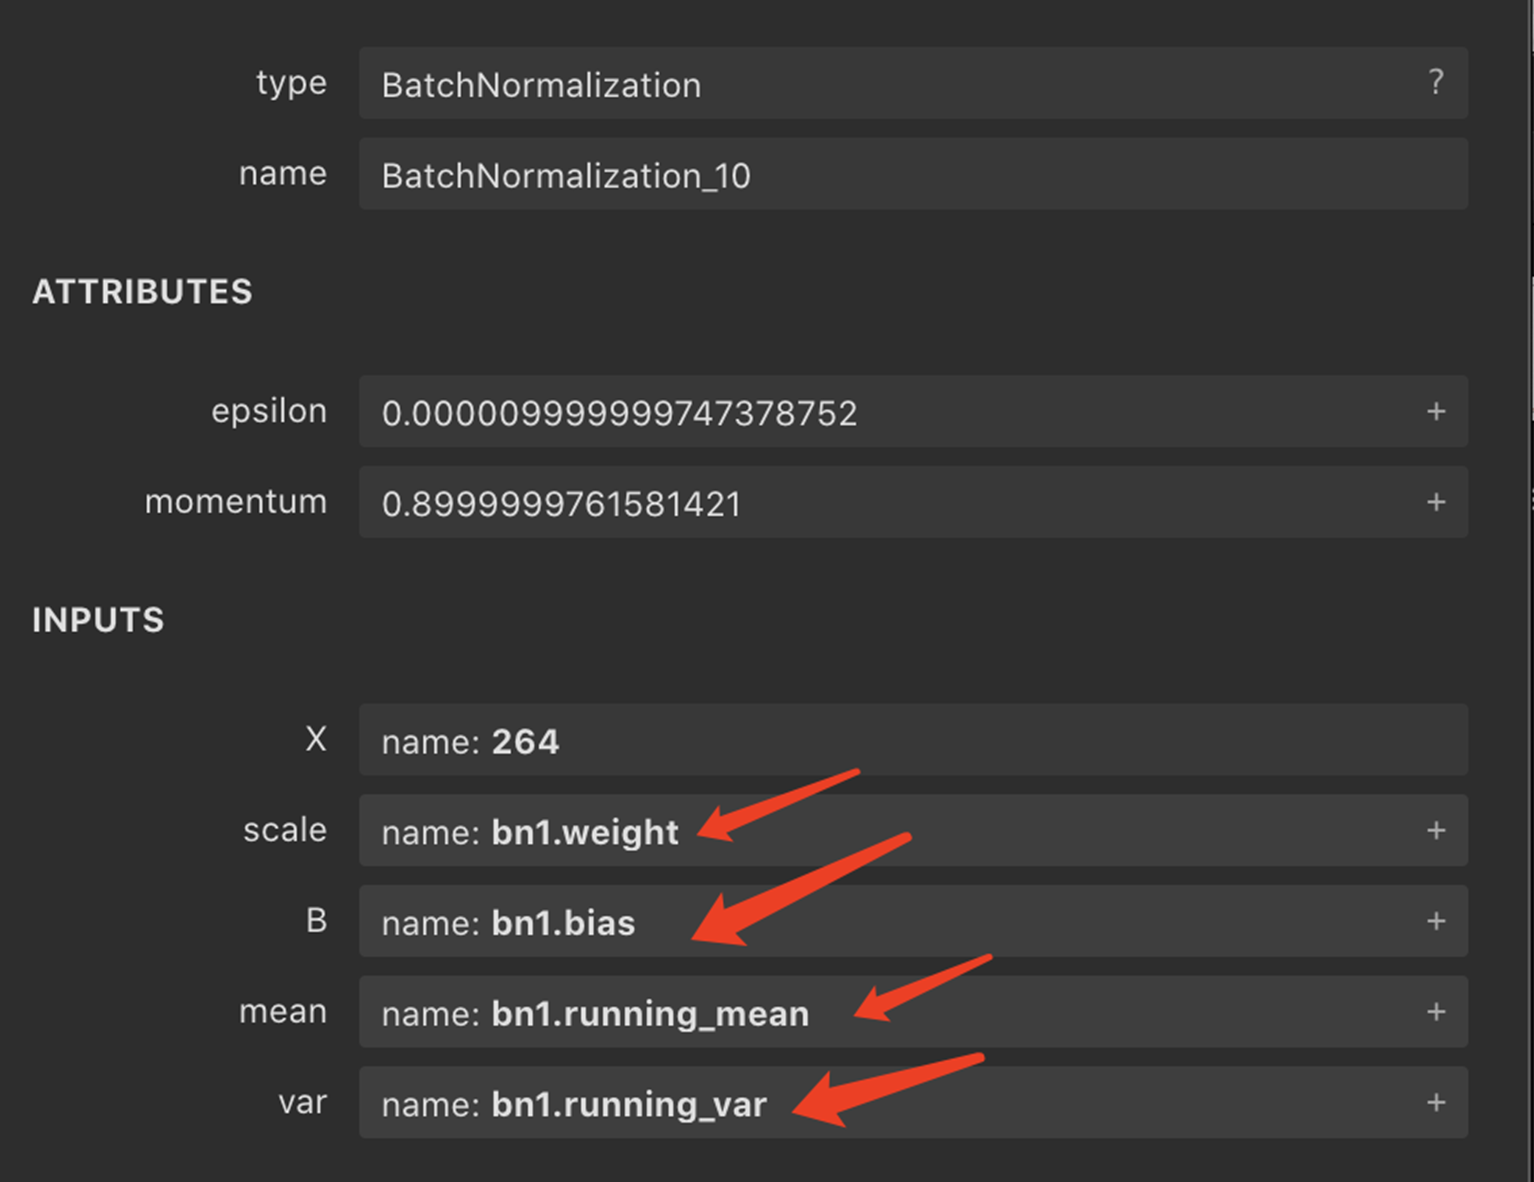Click the INPUTS section header
The height and width of the screenshot is (1182, 1534).
click(x=98, y=620)
